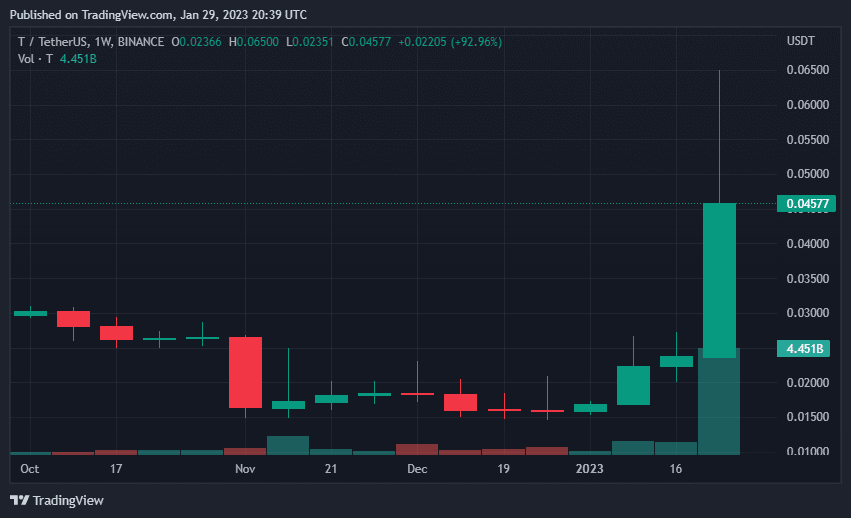Click the Dec label on time axis
The image size is (851, 518).
pos(417,469)
